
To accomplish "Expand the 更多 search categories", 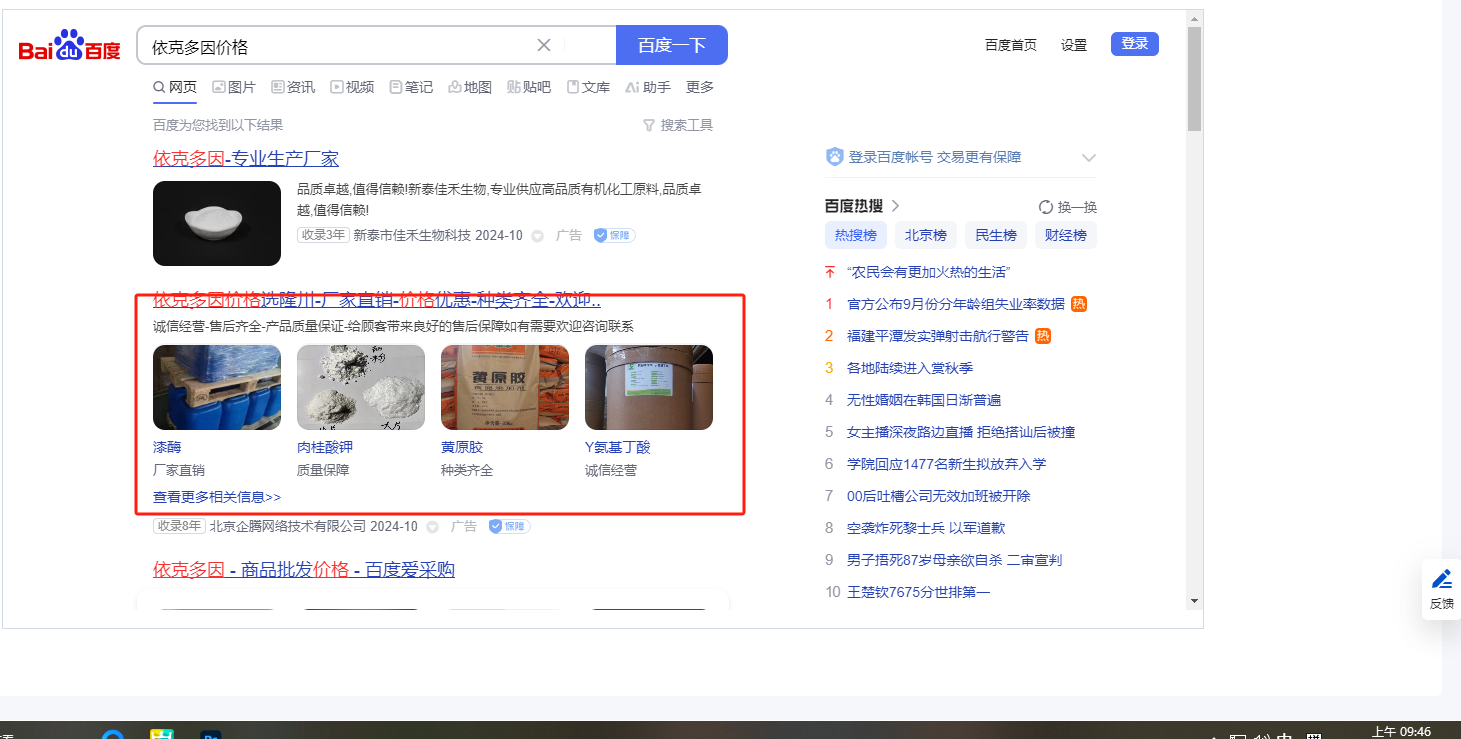I will point(700,87).
